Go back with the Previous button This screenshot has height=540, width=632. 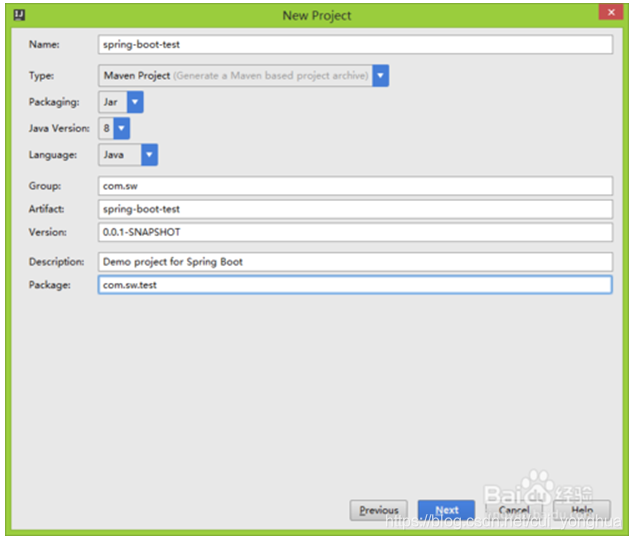pos(378,510)
